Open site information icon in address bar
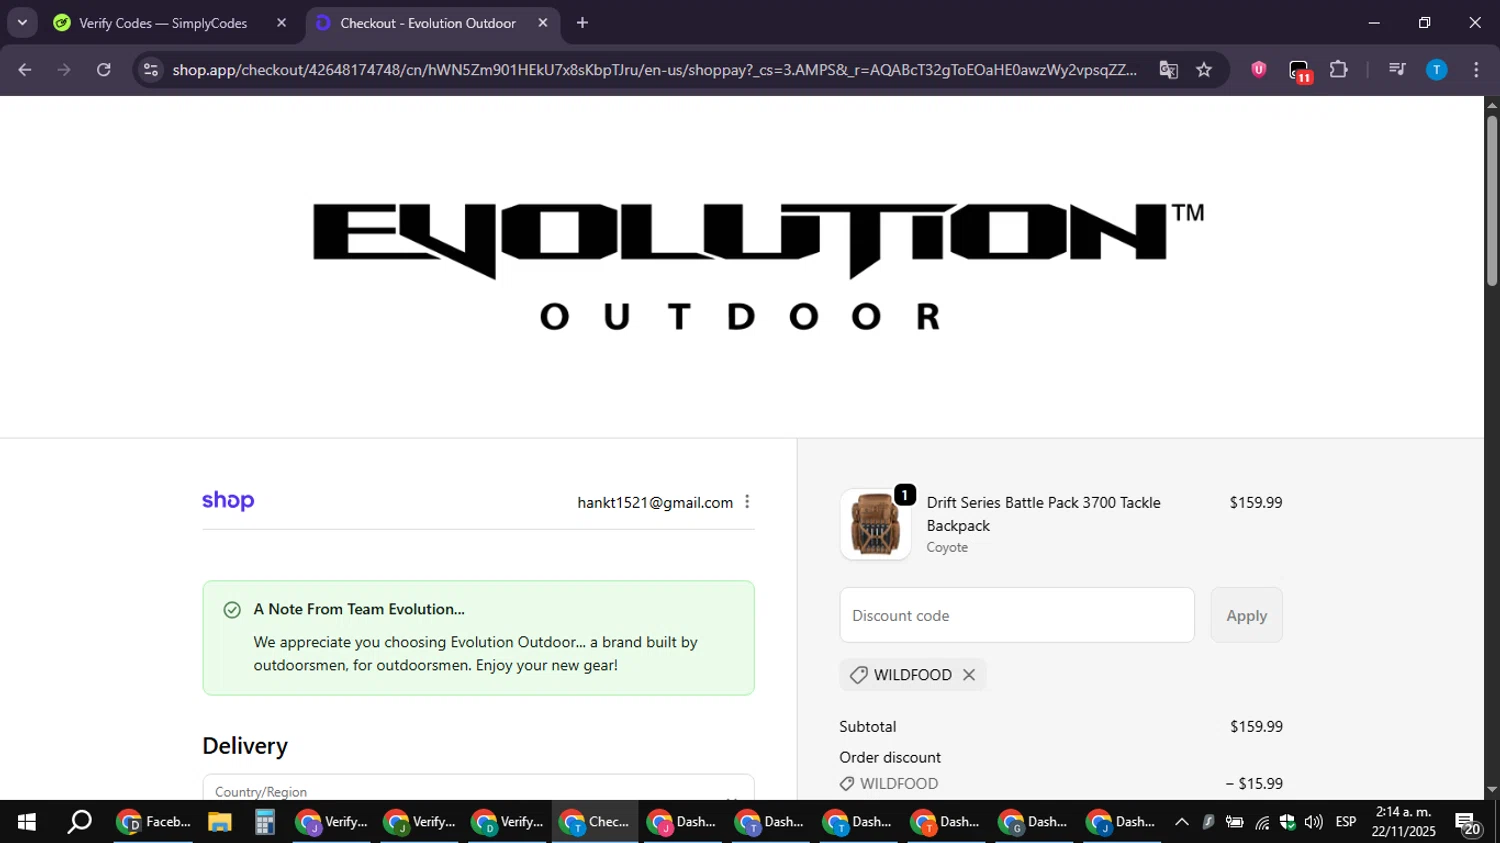1500x843 pixels. (151, 70)
